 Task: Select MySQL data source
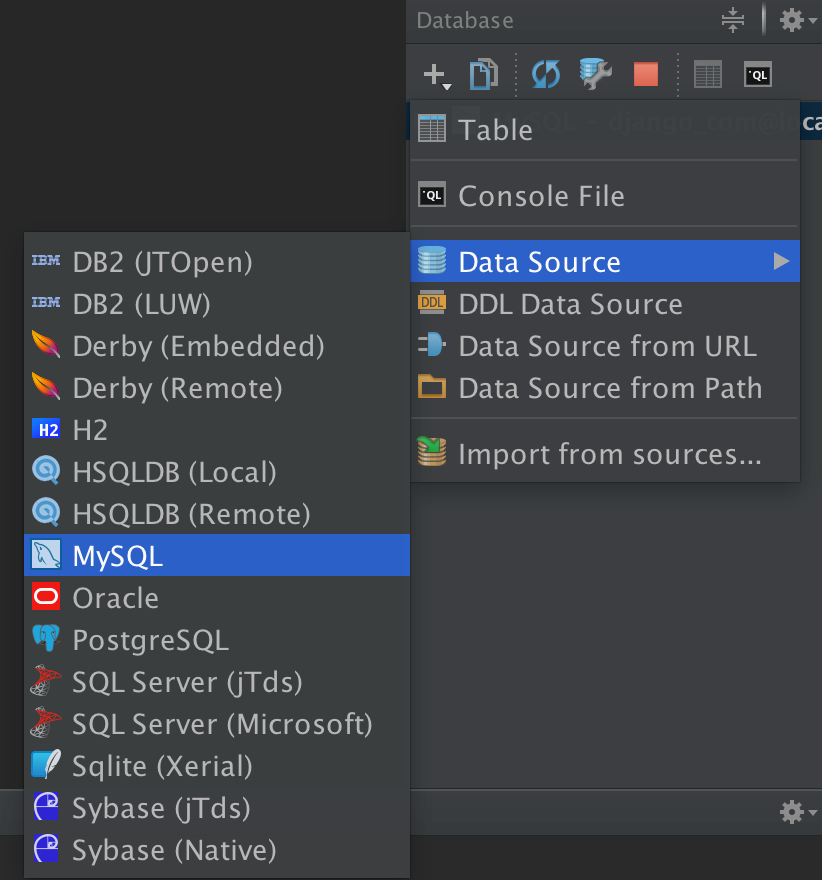click(217, 555)
